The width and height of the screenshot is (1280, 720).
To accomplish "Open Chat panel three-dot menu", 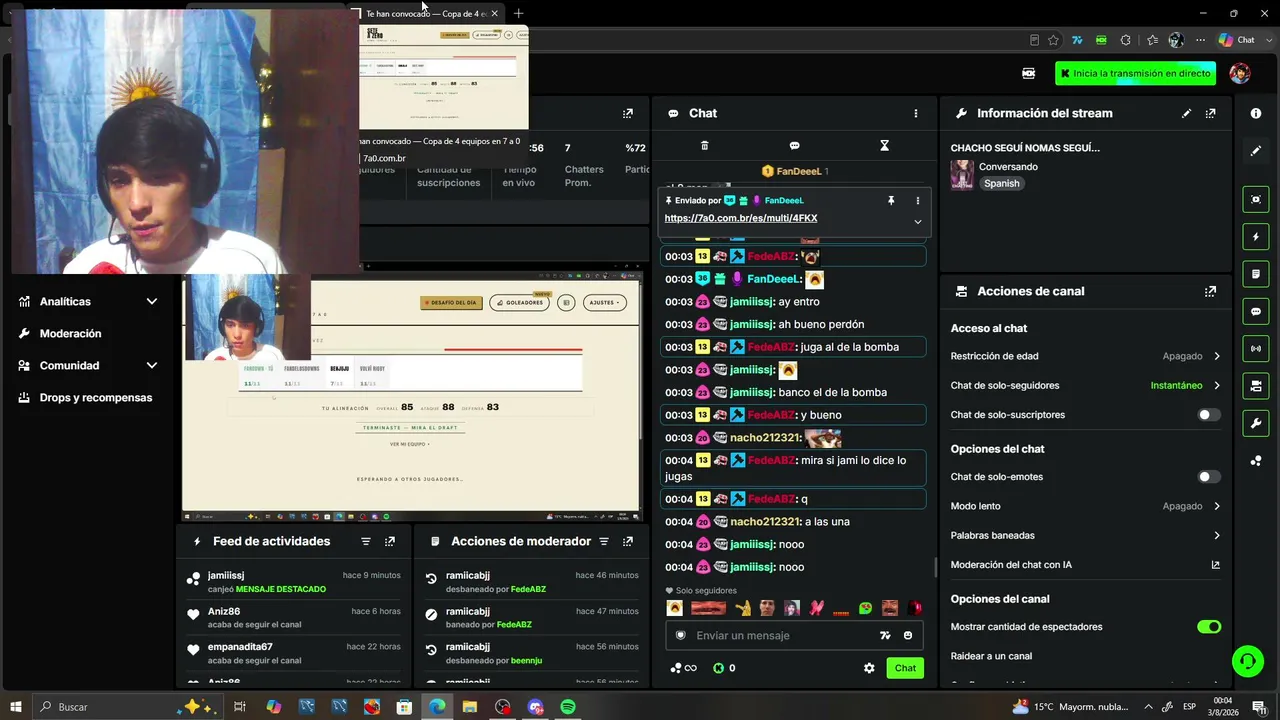I will coord(915,113).
